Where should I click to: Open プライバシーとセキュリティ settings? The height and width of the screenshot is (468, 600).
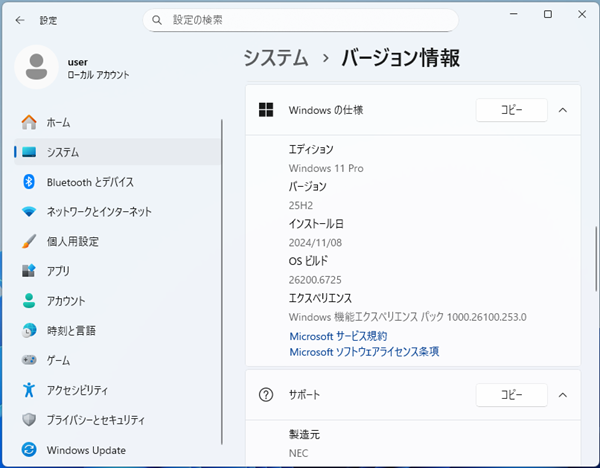pos(117,419)
